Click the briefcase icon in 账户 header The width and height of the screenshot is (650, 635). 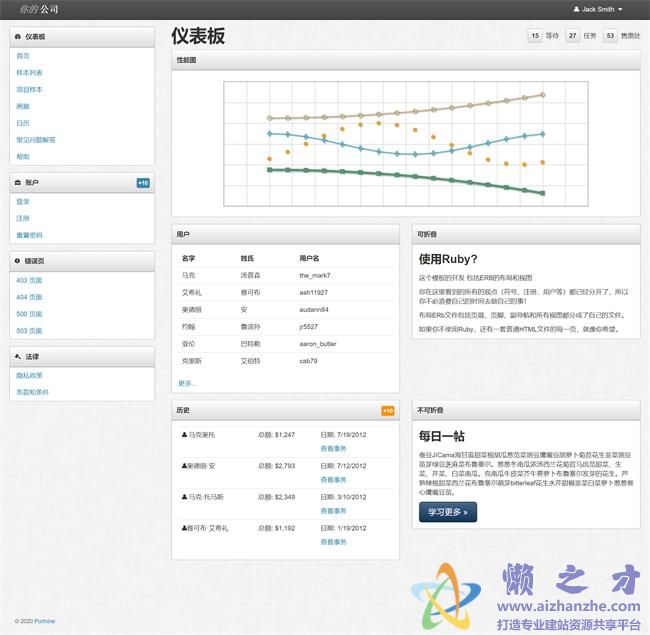point(18,182)
